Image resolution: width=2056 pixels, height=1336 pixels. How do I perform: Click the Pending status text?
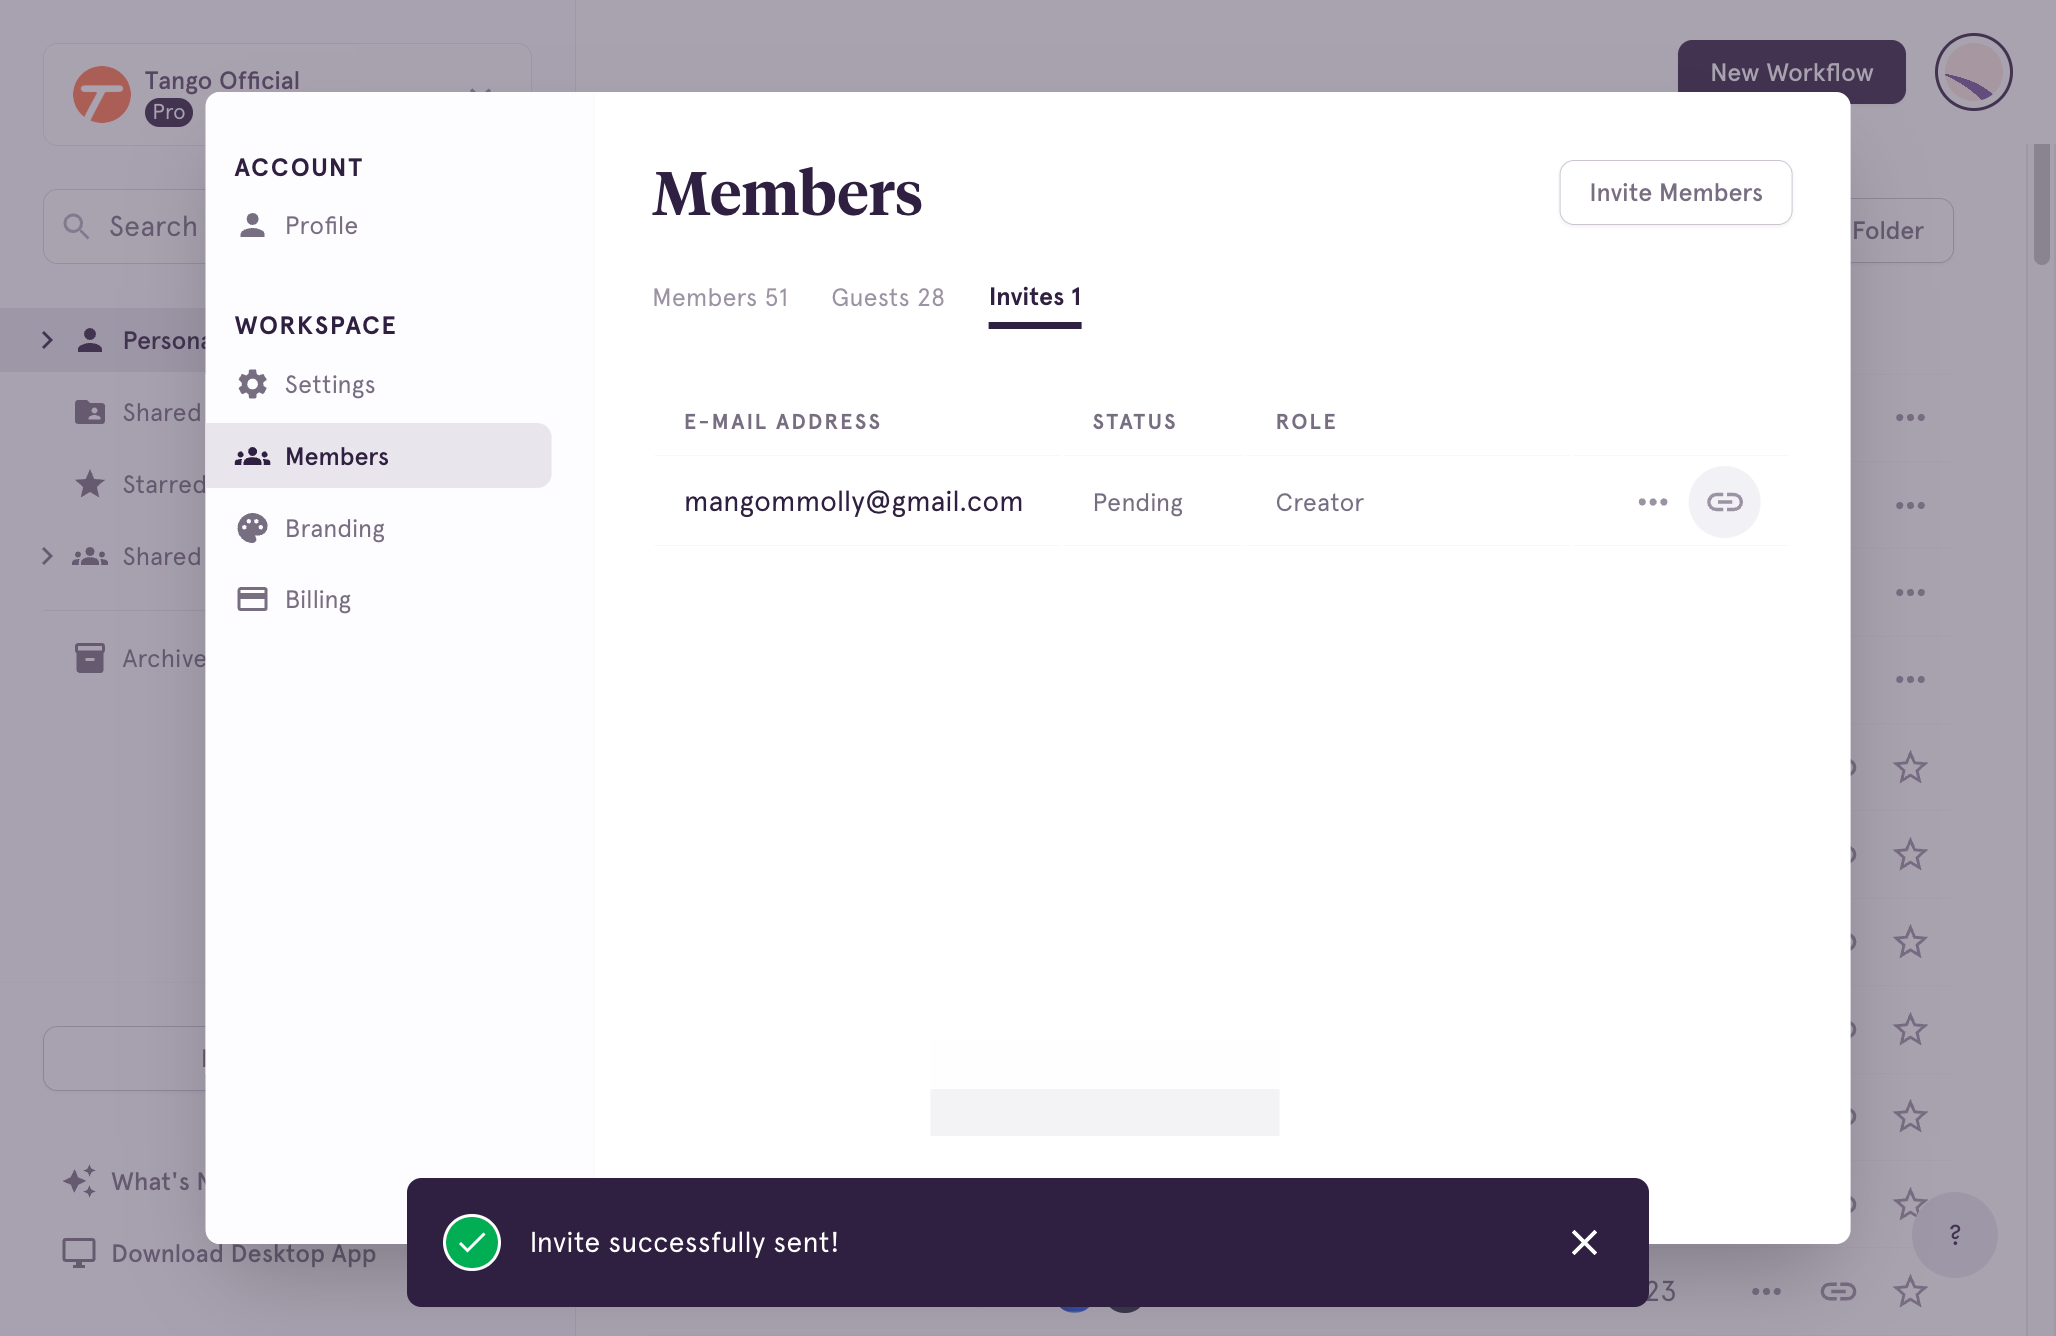(1137, 503)
